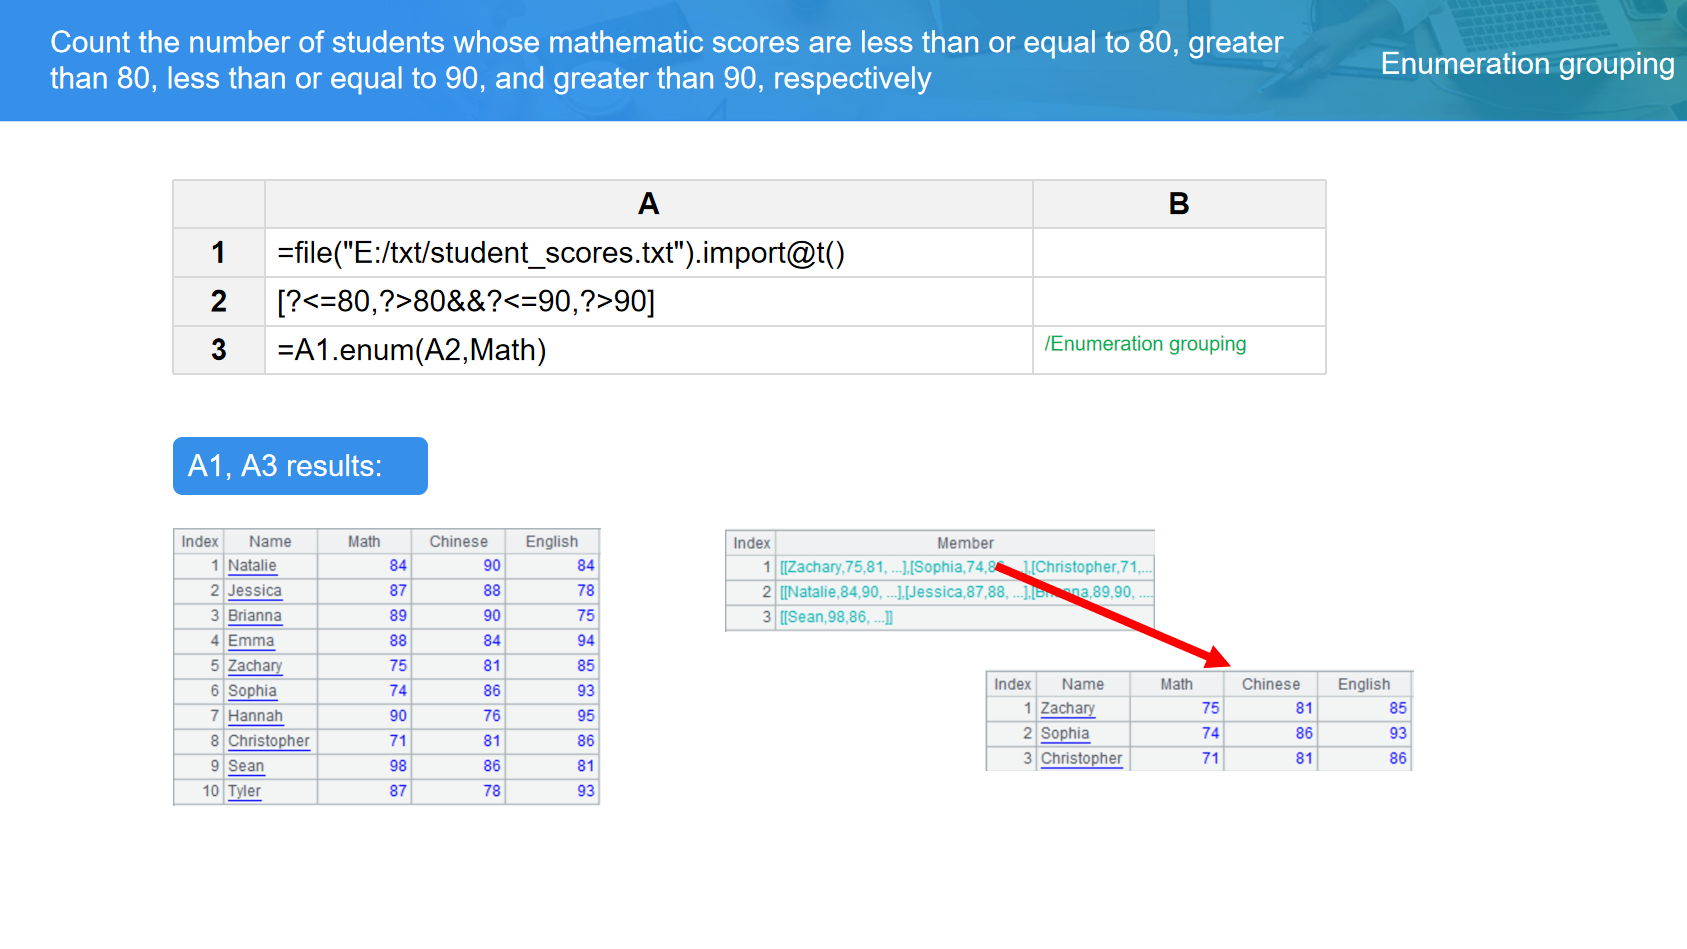Select the Hannah name link
This screenshot has height=949, width=1687.
pos(255,716)
